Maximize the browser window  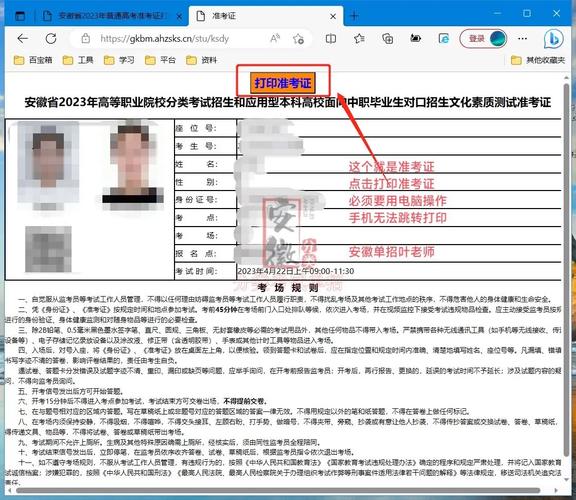pos(527,14)
